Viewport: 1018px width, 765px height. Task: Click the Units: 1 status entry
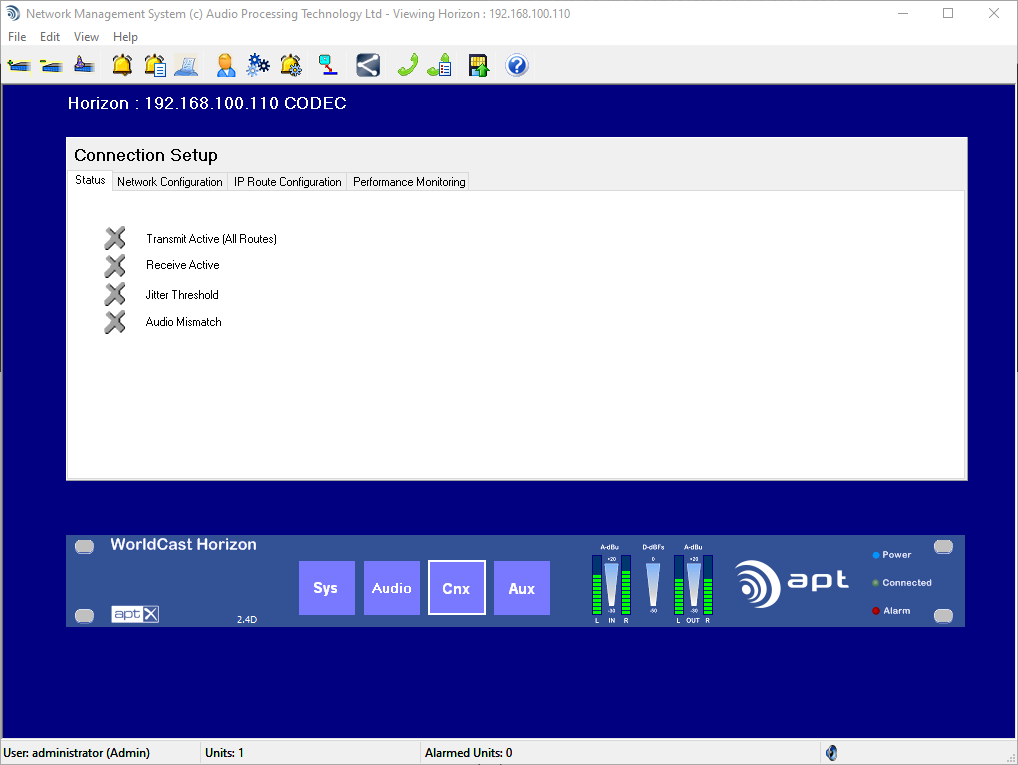pyautogui.click(x=224, y=753)
